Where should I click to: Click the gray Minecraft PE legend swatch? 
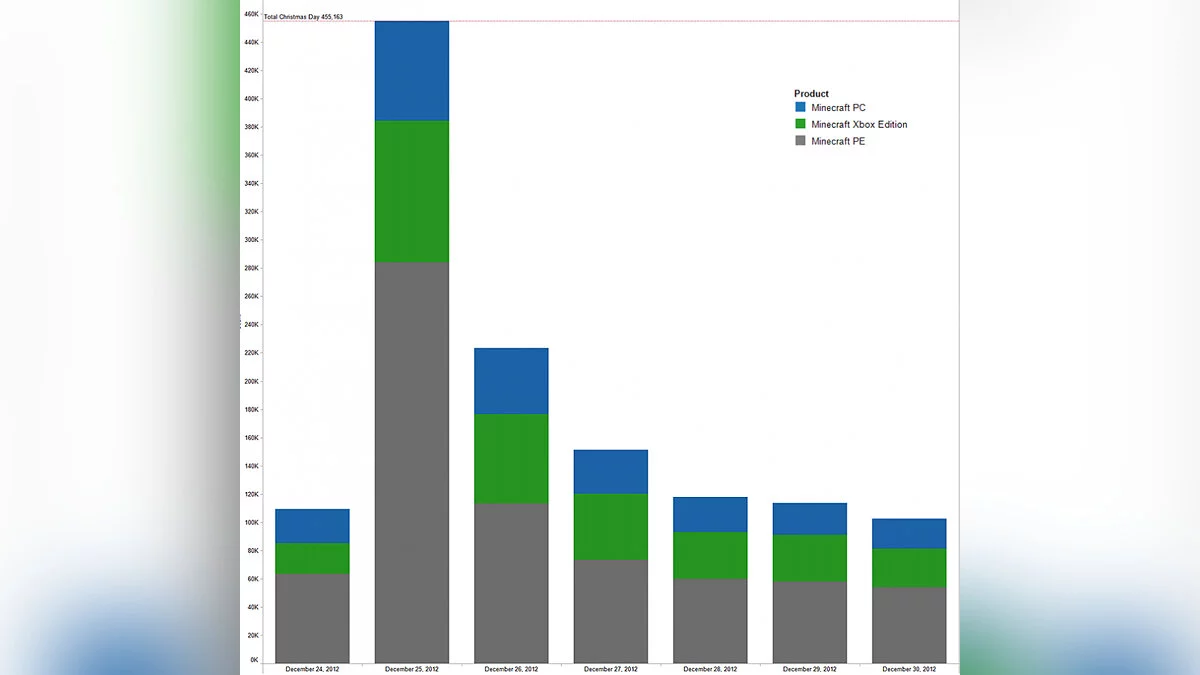[x=800, y=141]
